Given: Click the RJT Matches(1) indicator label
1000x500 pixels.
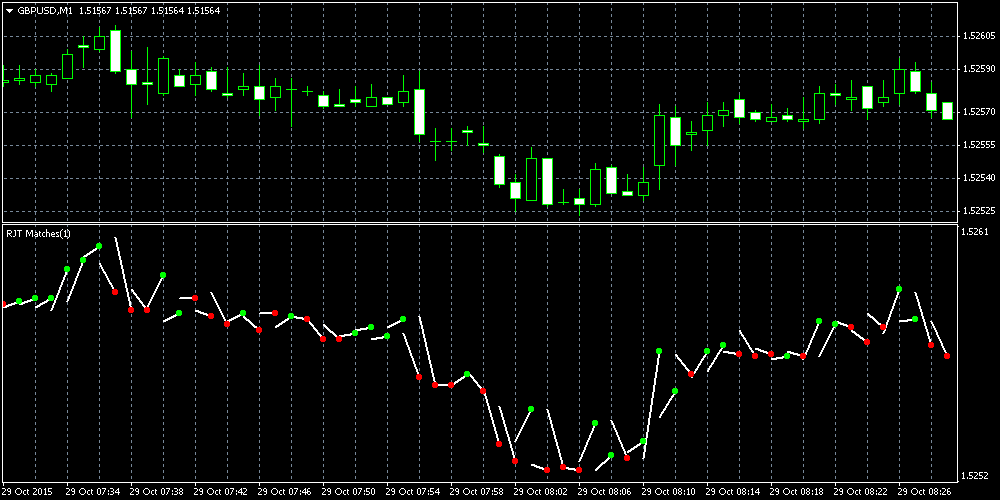Looking at the screenshot, I should coord(38,234).
